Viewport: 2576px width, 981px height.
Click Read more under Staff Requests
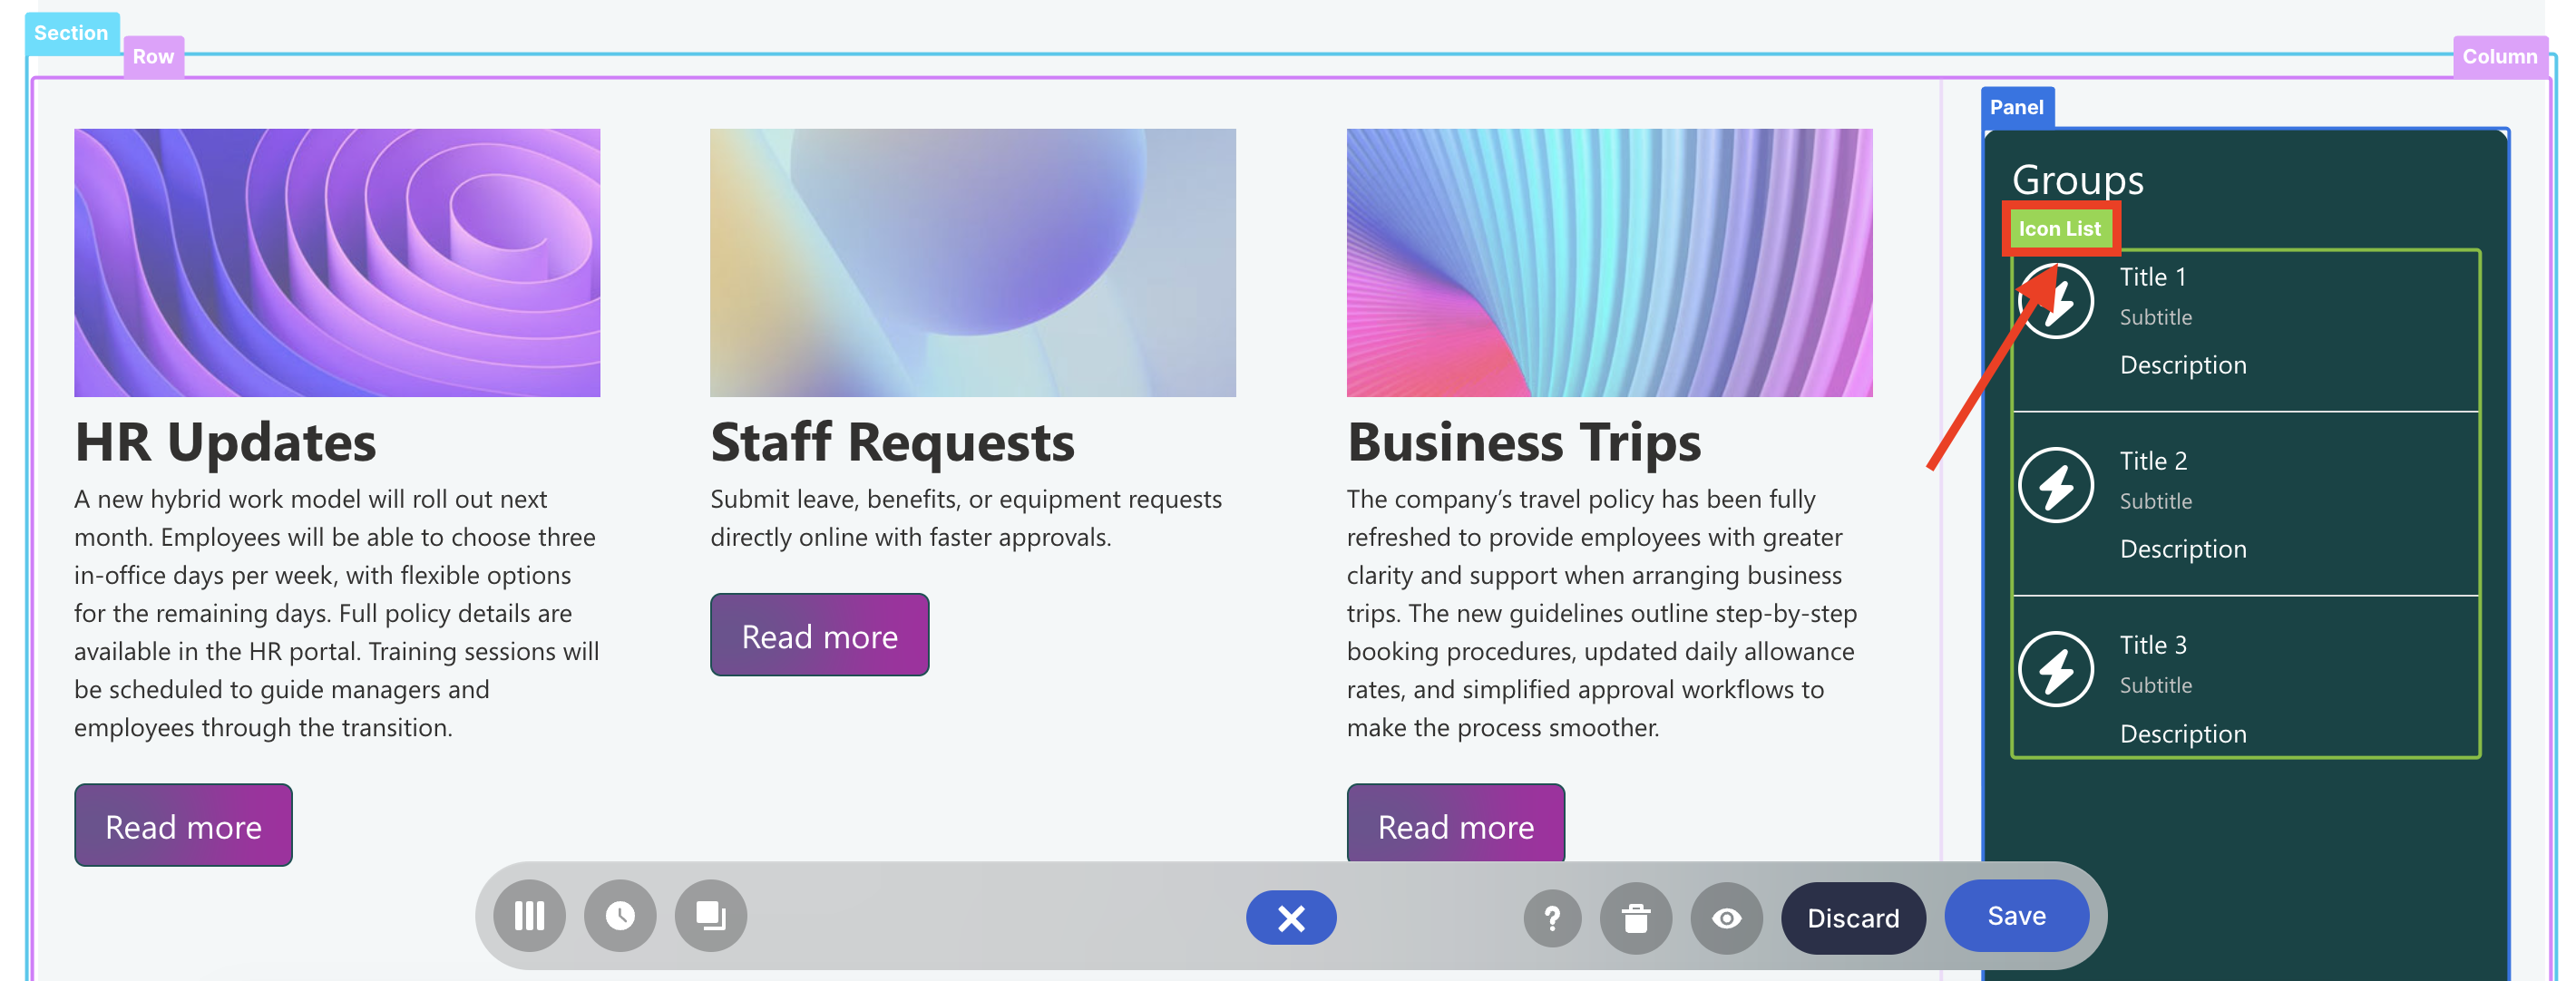819,636
